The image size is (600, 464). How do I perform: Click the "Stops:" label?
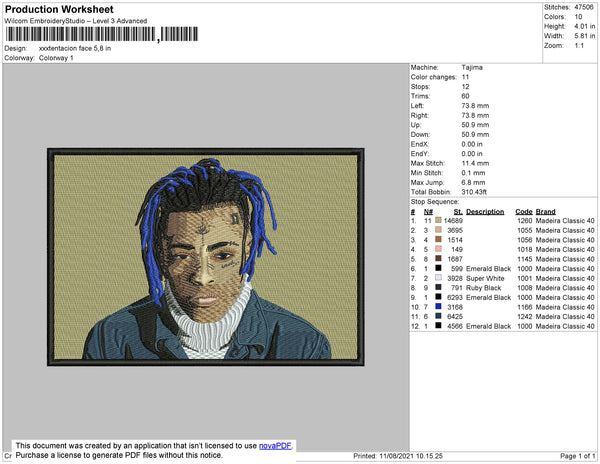pos(420,87)
